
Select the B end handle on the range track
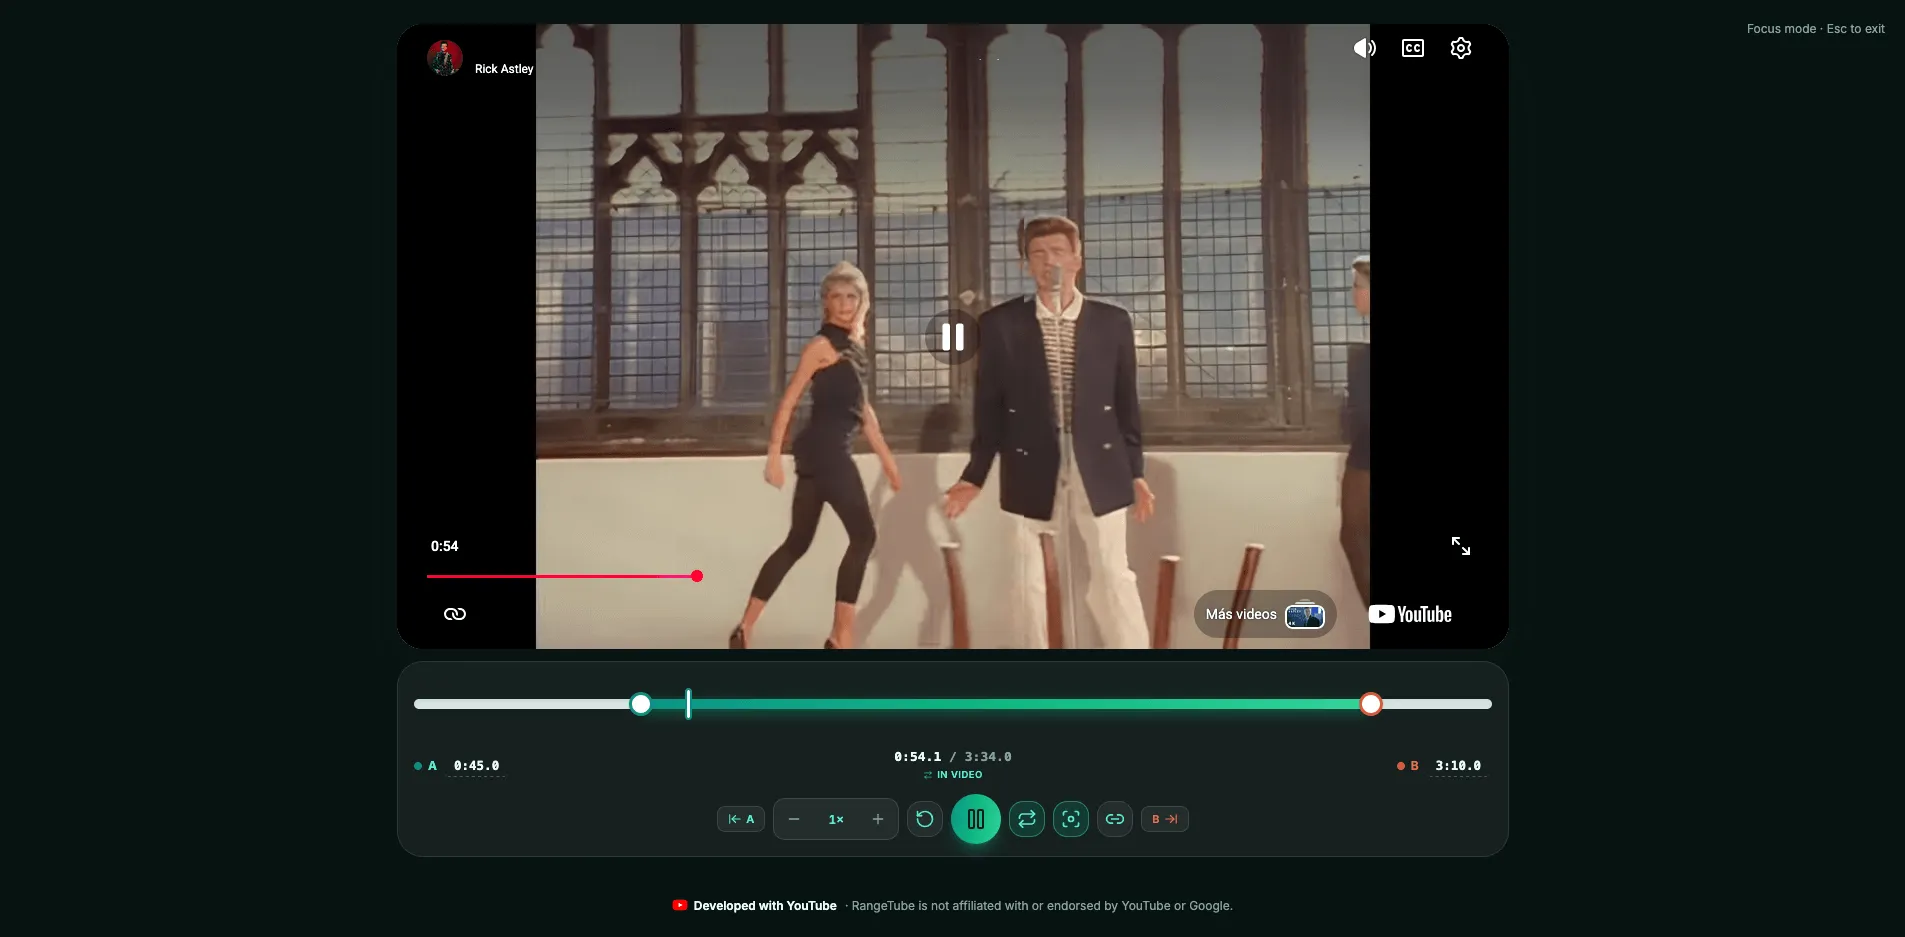coord(1371,704)
